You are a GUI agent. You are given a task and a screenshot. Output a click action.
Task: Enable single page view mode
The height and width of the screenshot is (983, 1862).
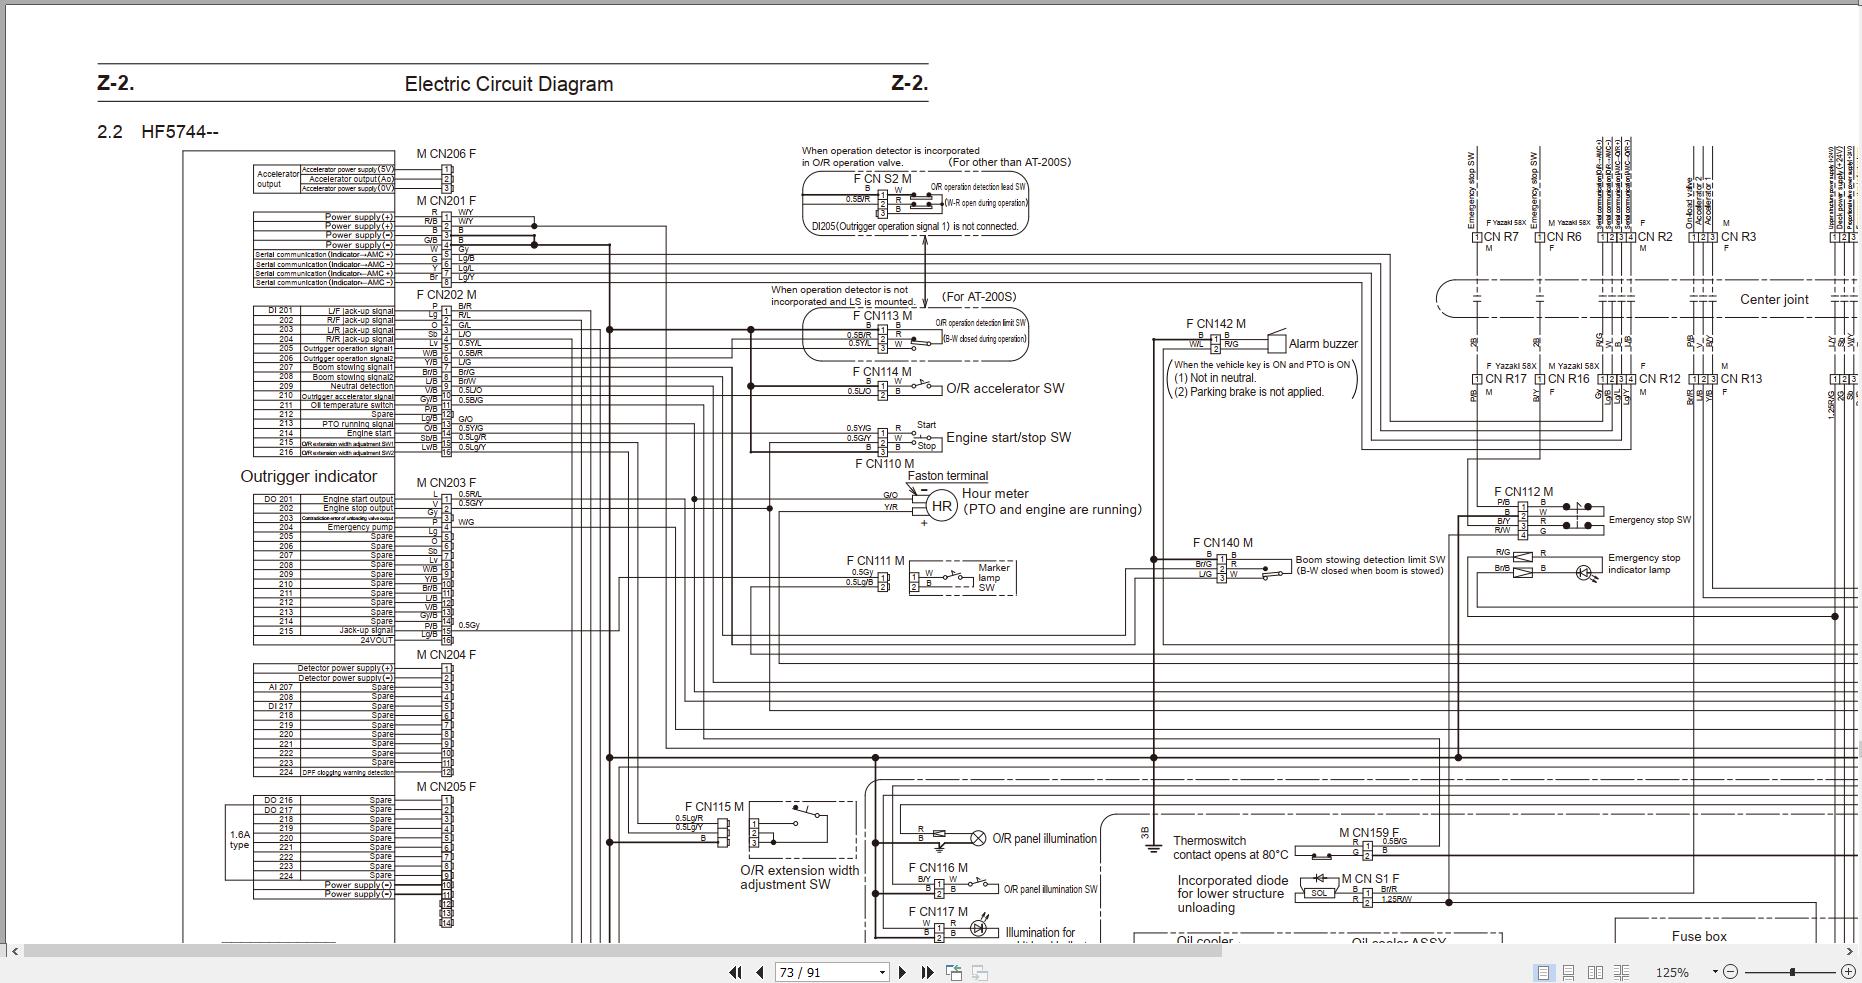pyautogui.click(x=1544, y=971)
